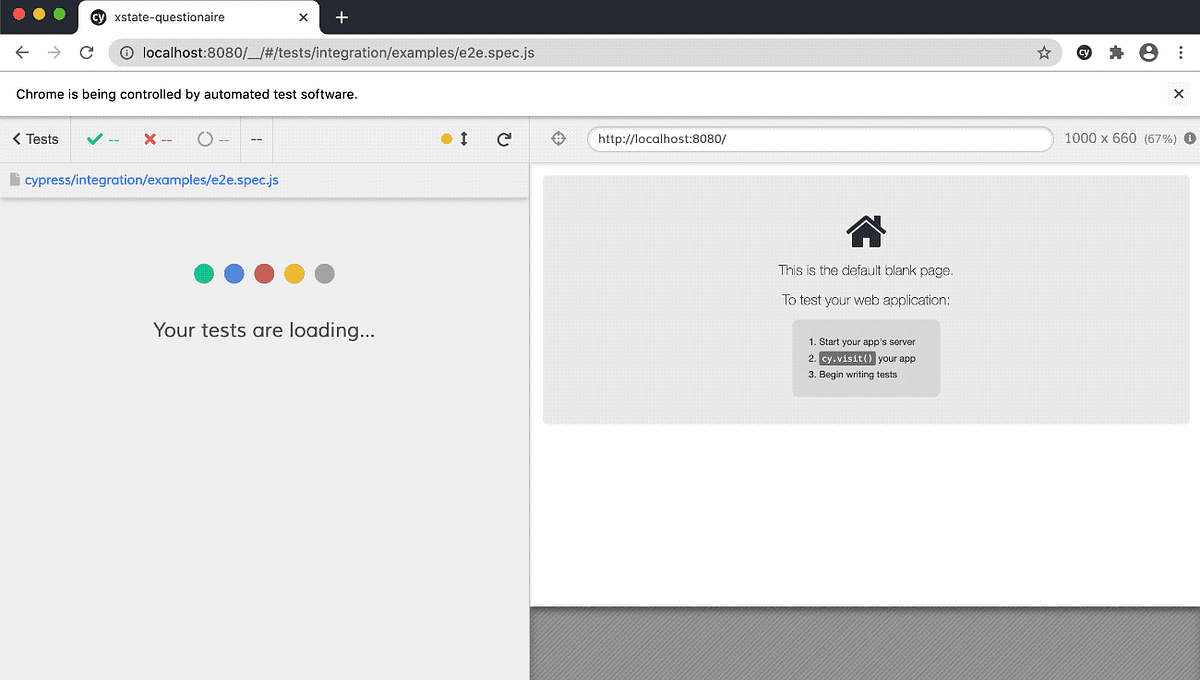This screenshot has width=1200, height=680.
Task: Open the Chrome profile menu
Action: 1148,52
